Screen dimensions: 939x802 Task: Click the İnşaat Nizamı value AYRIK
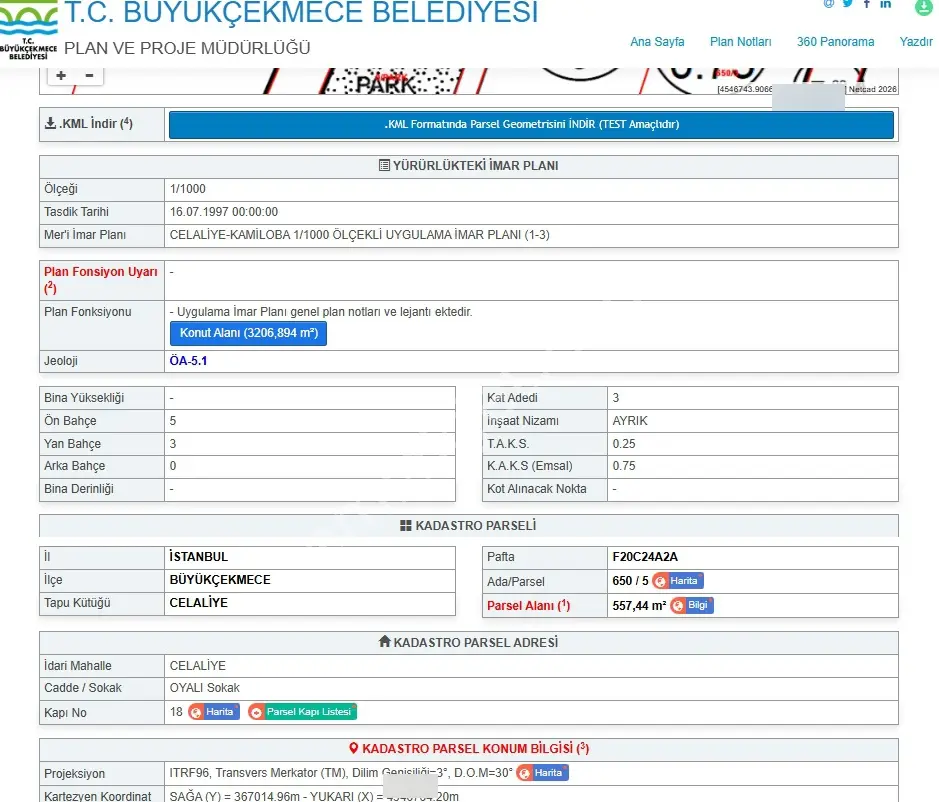click(x=630, y=420)
